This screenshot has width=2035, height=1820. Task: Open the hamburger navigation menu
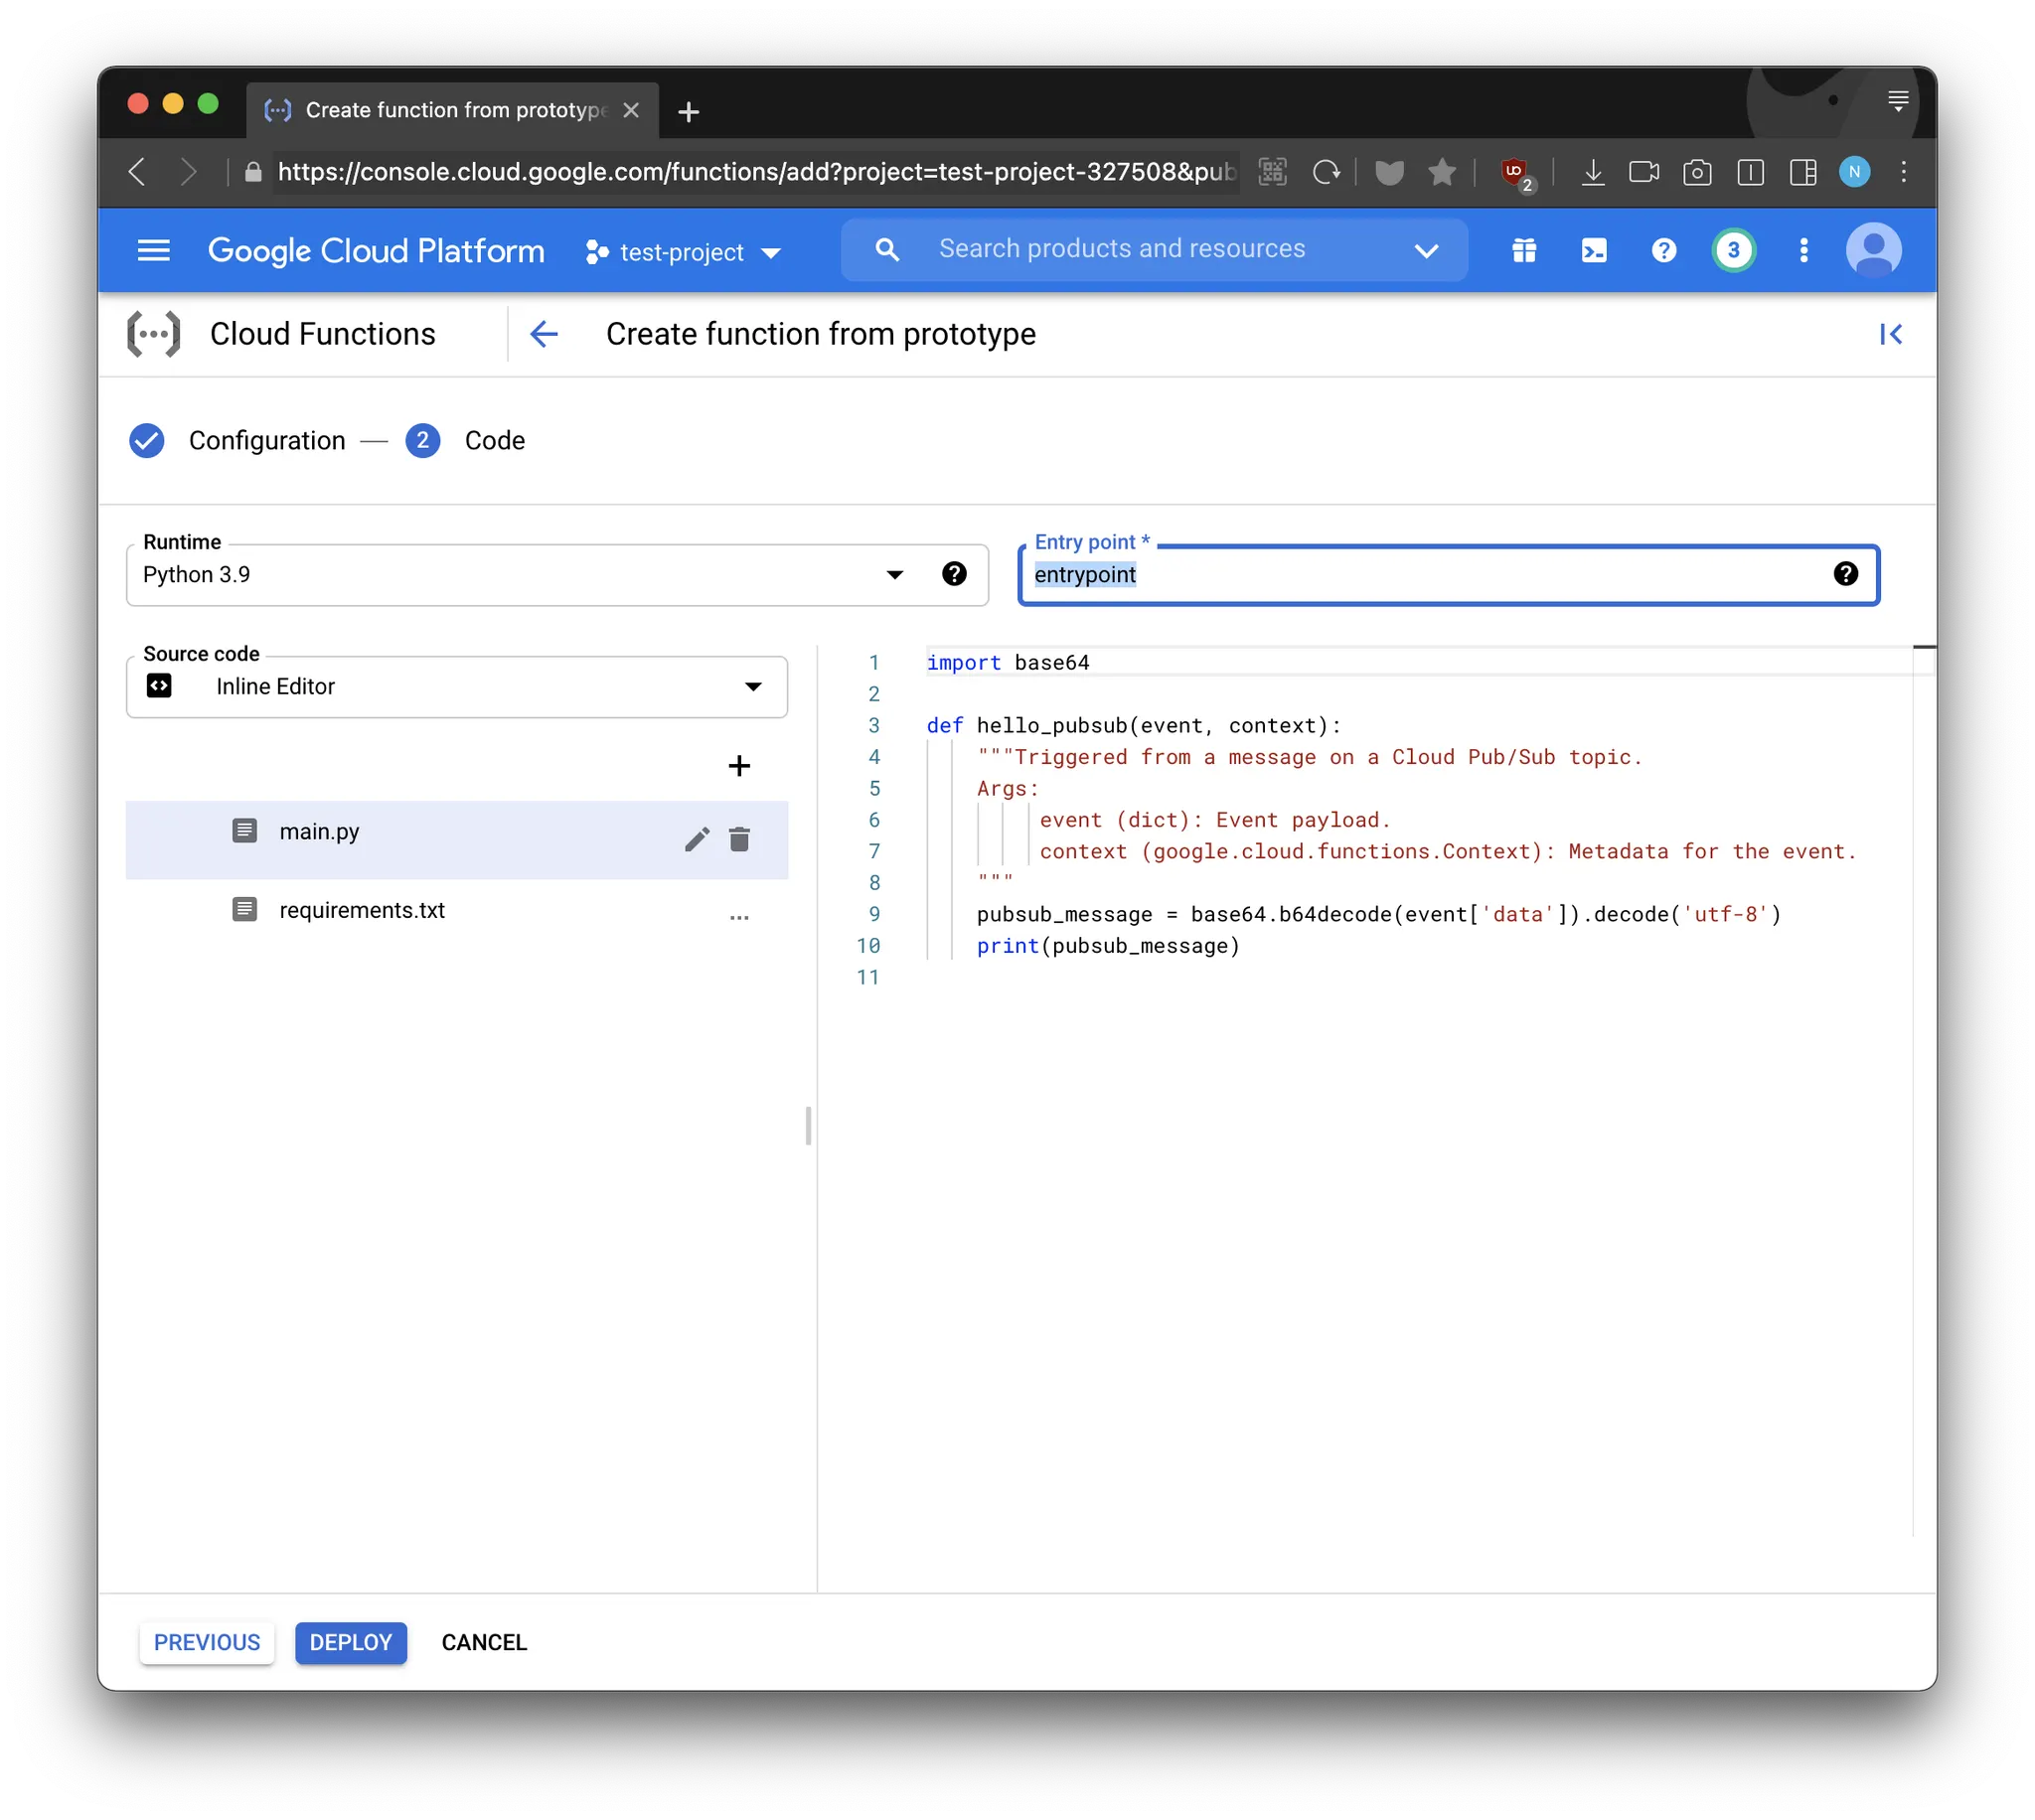(x=153, y=250)
